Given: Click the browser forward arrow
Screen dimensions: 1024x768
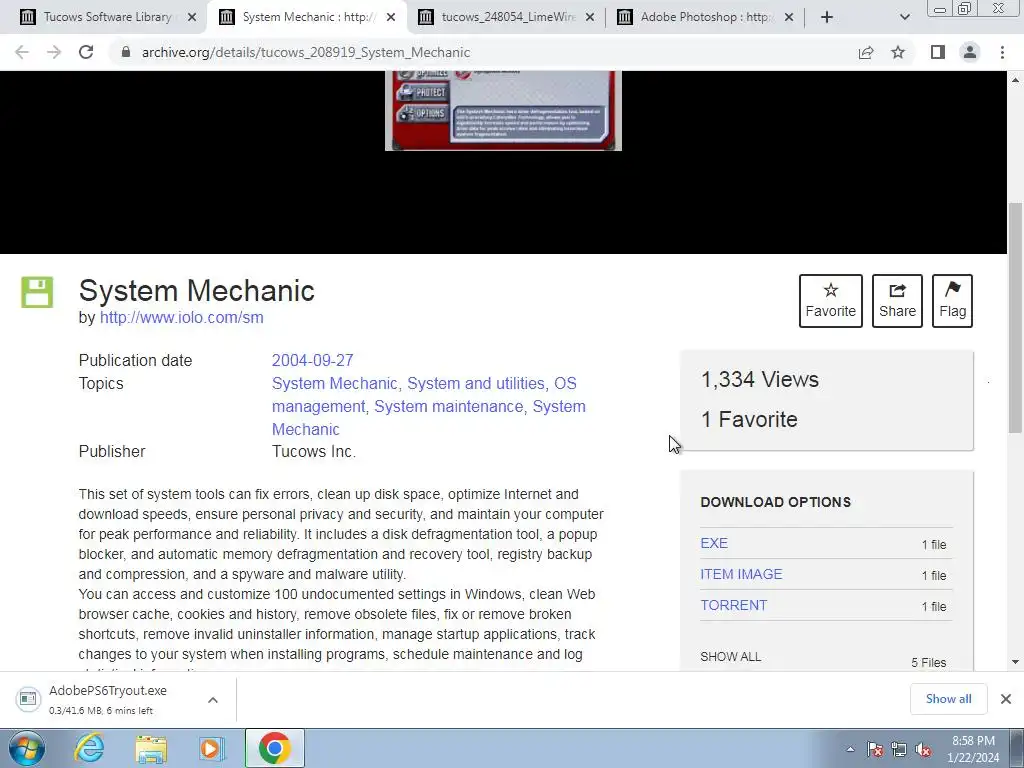Looking at the screenshot, I should [54, 52].
